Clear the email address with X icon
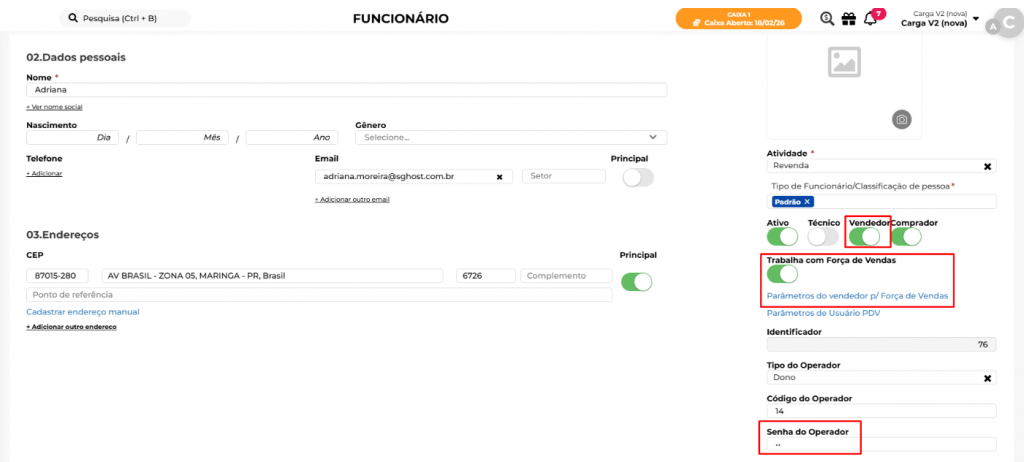This screenshot has width=1024, height=462. (499, 177)
